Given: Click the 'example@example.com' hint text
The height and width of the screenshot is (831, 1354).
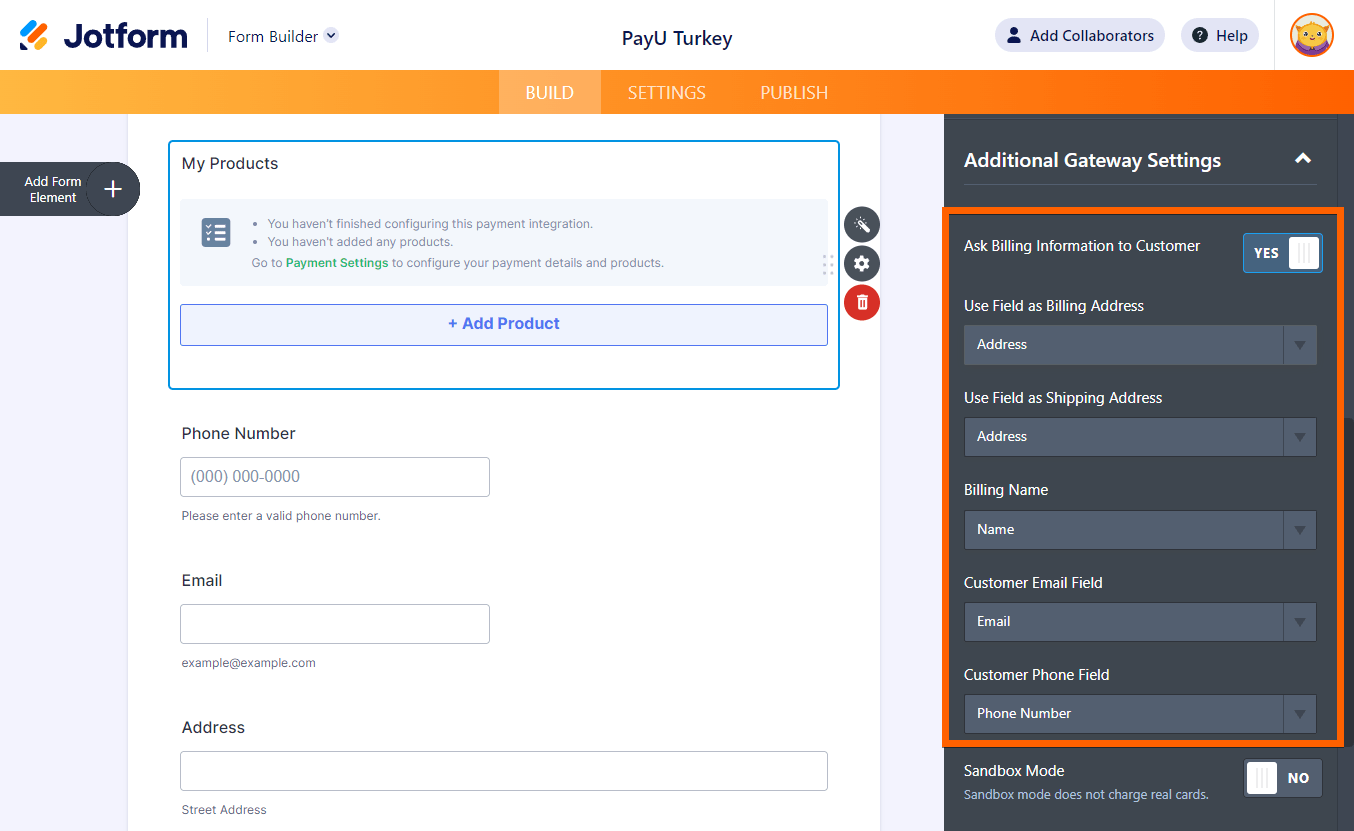Looking at the screenshot, I should 249,663.
